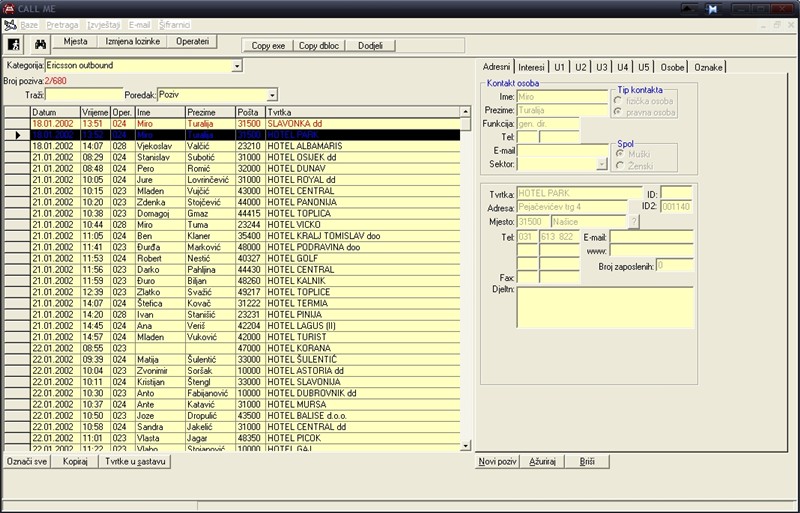
Task: Select the HOTEL ROYAL dd row
Action: point(232,180)
